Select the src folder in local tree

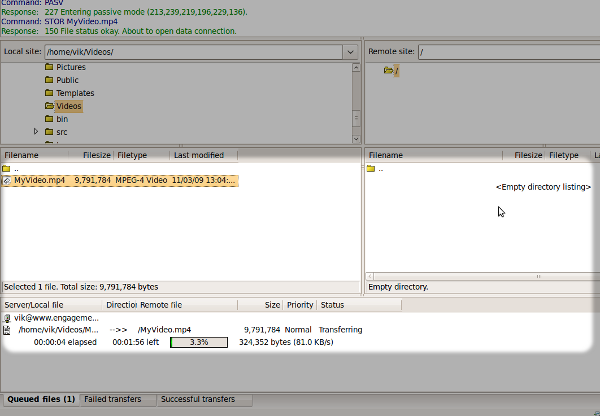click(62, 132)
